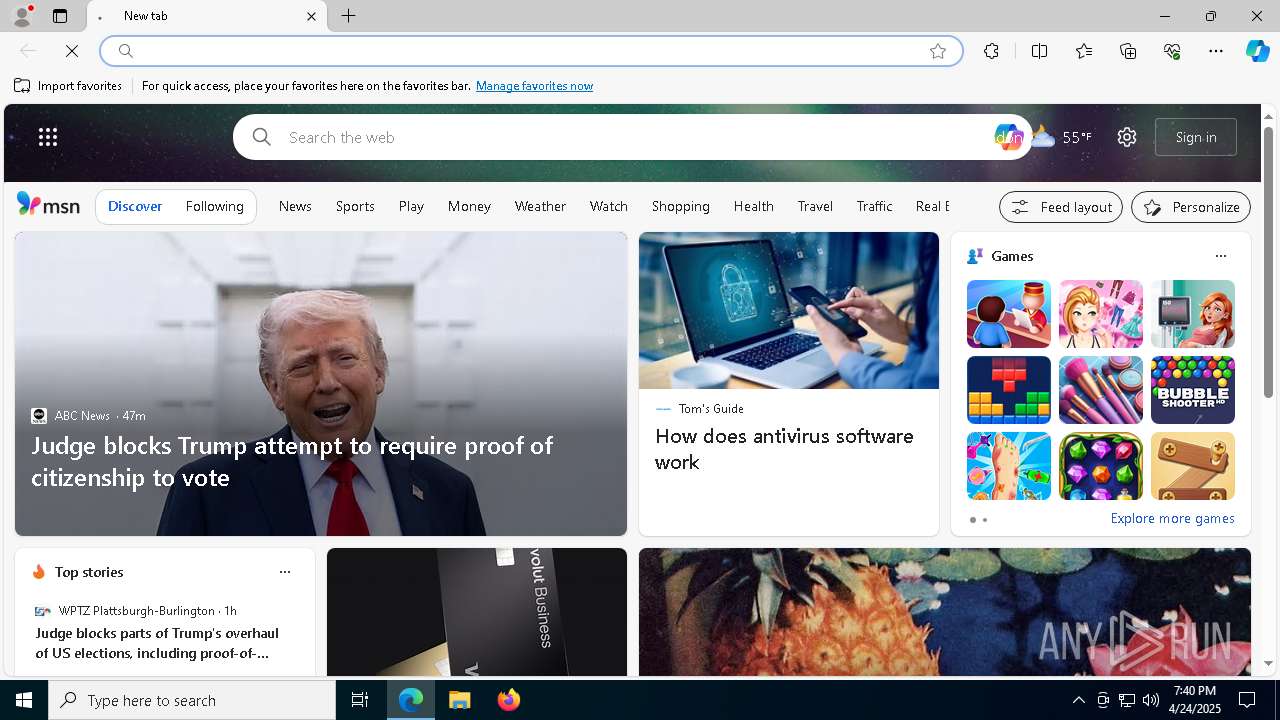The width and height of the screenshot is (1280, 720).
Task: Click the address bar field
Action: pos(530,51)
